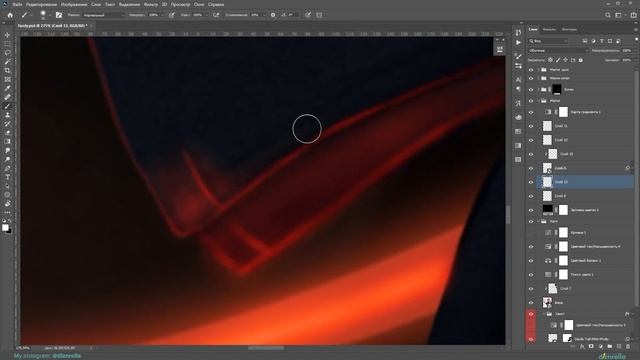The height and width of the screenshot is (360, 640).
Task: Click the zoom percentage in status bar
Action: click(x=22, y=348)
